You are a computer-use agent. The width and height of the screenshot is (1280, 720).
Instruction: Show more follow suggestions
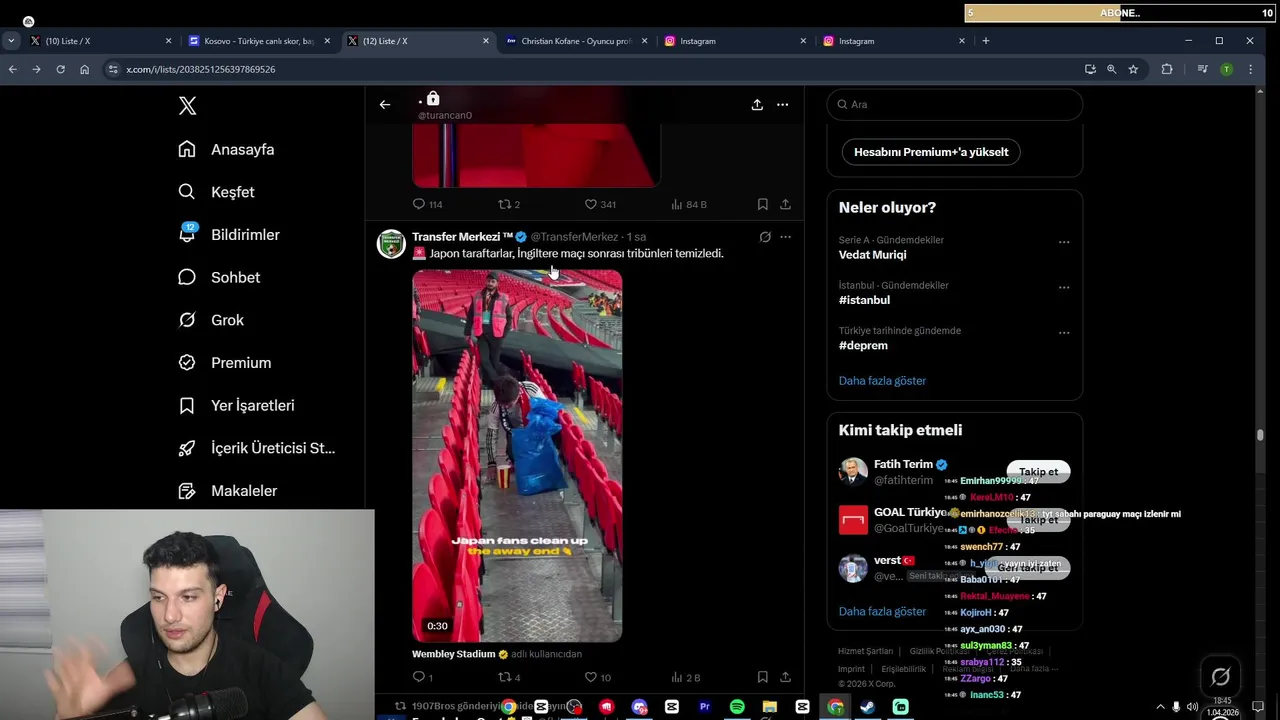click(x=882, y=611)
